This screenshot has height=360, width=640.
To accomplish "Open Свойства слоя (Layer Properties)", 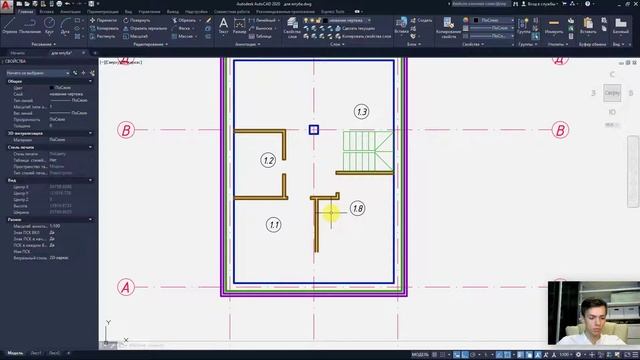I will tap(292, 28).
